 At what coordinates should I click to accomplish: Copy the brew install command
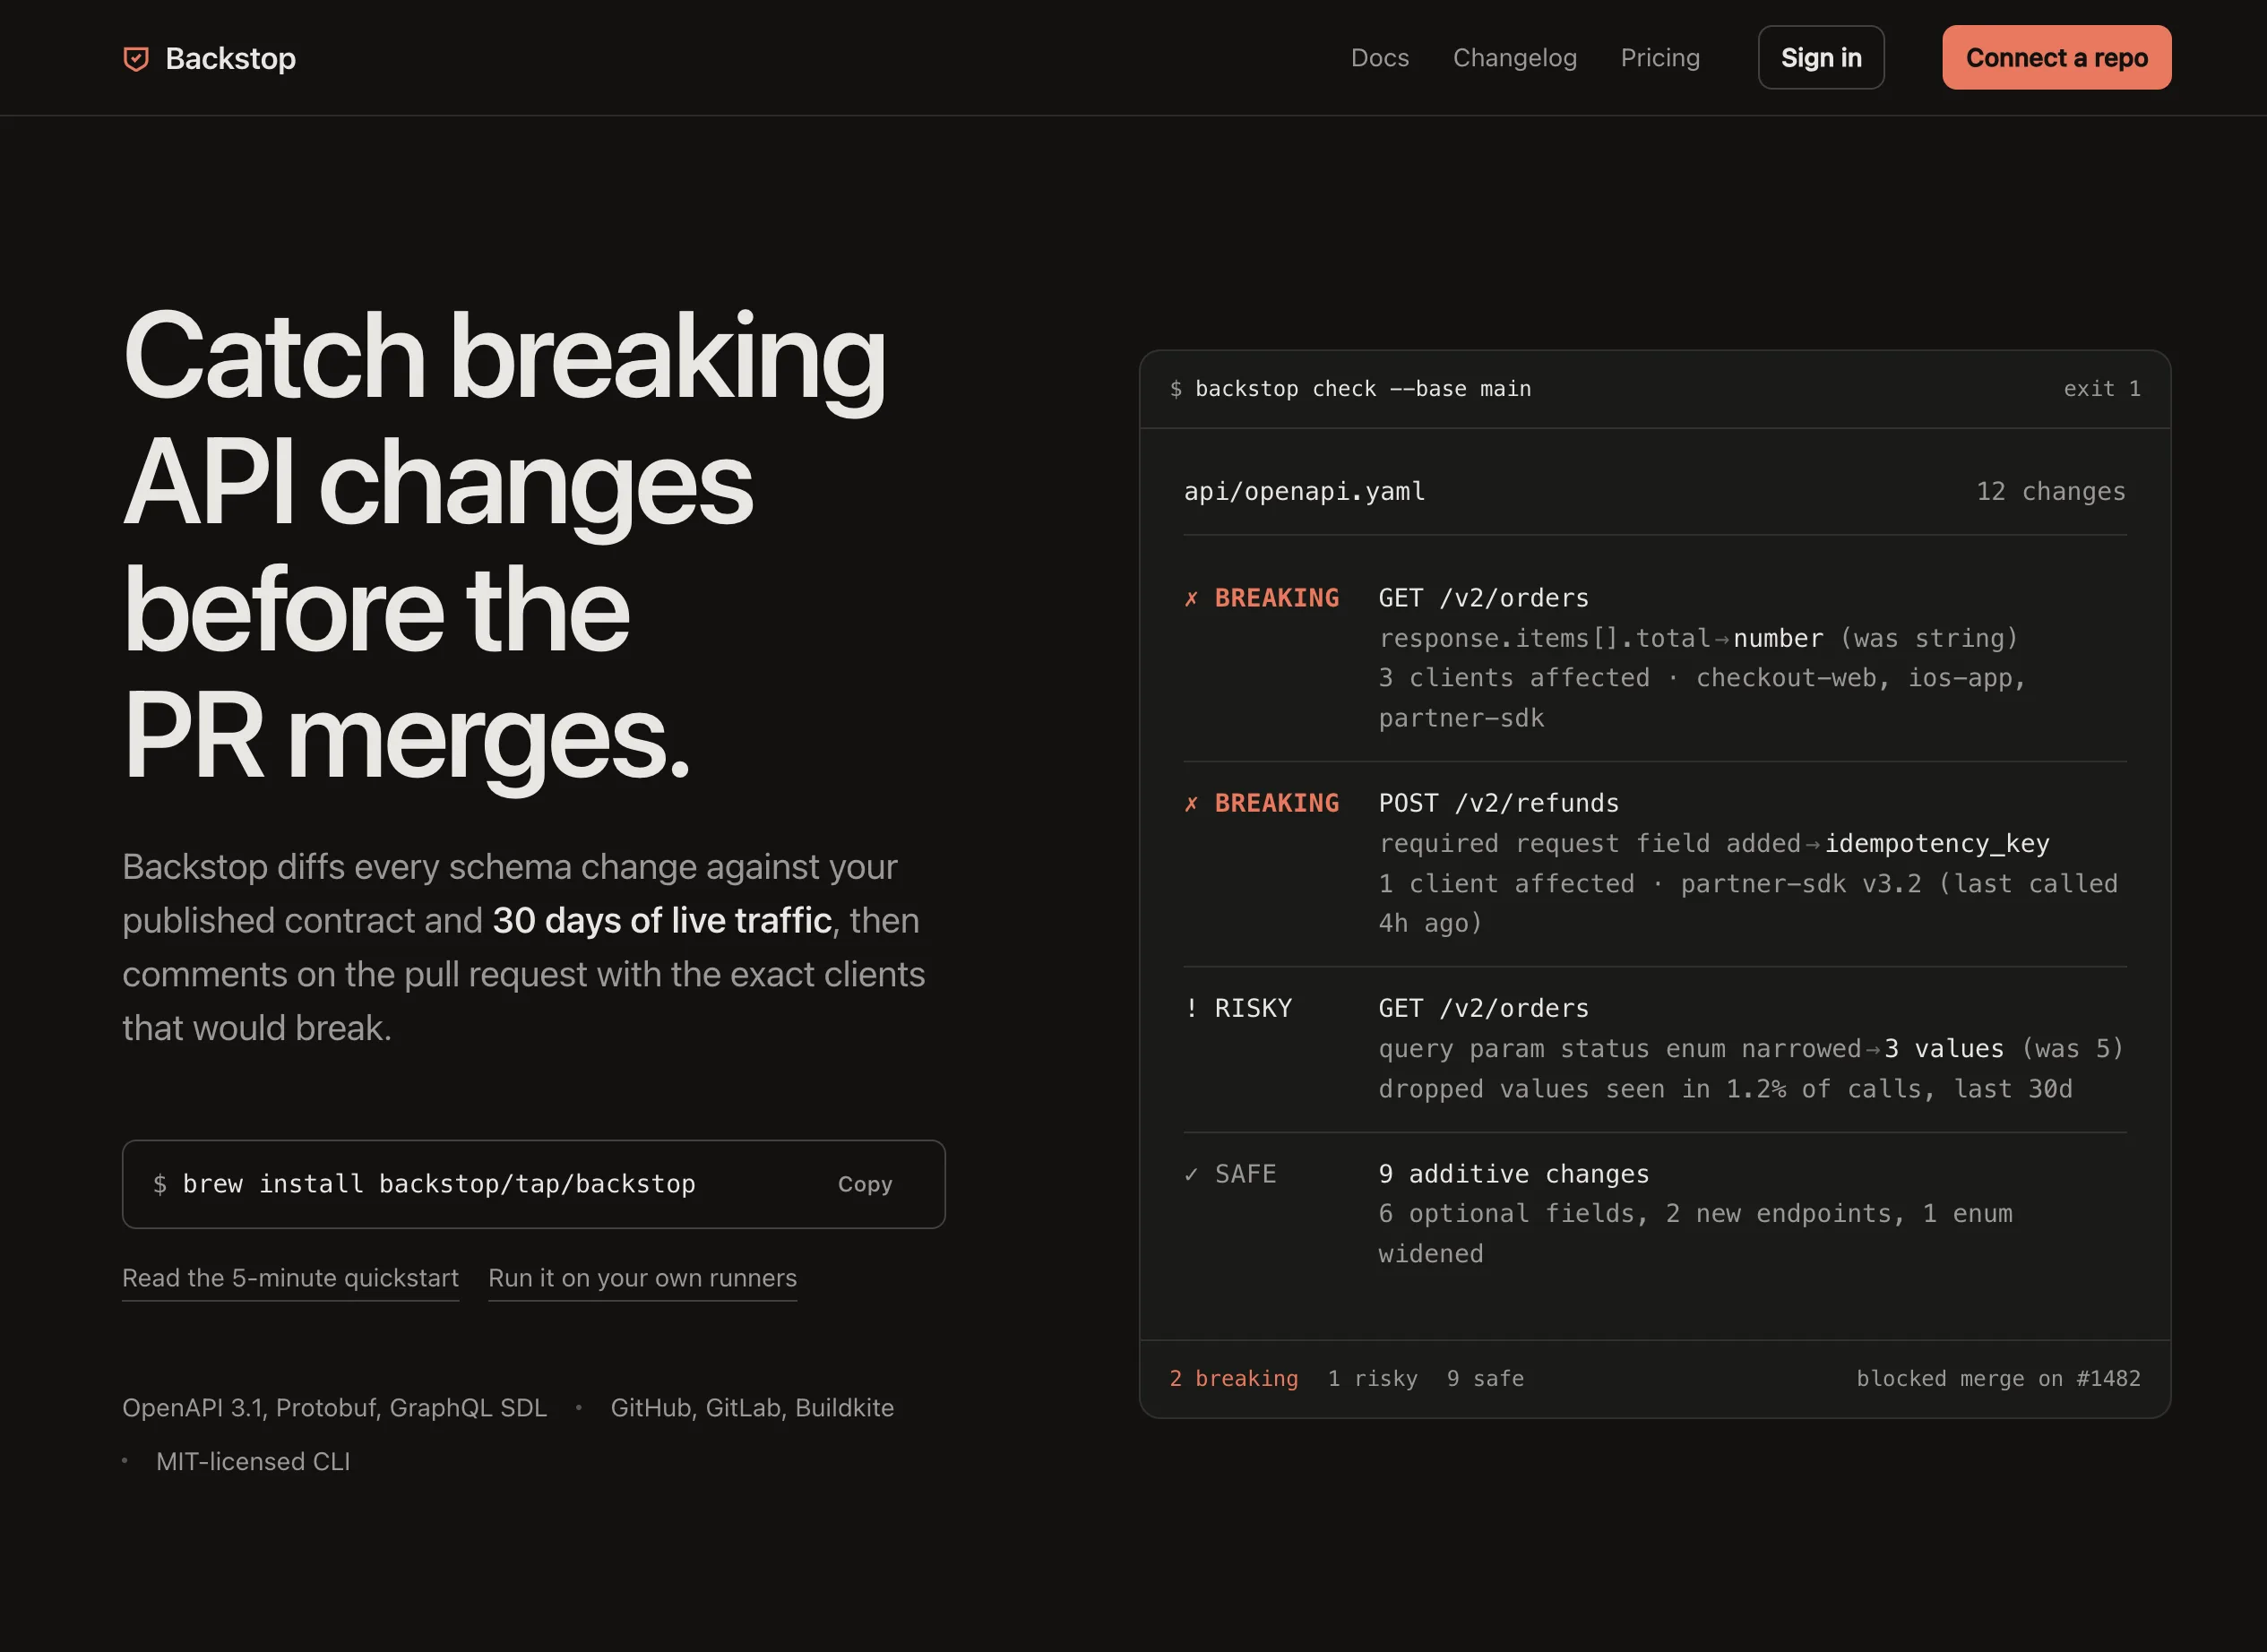tap(864, 1184)
